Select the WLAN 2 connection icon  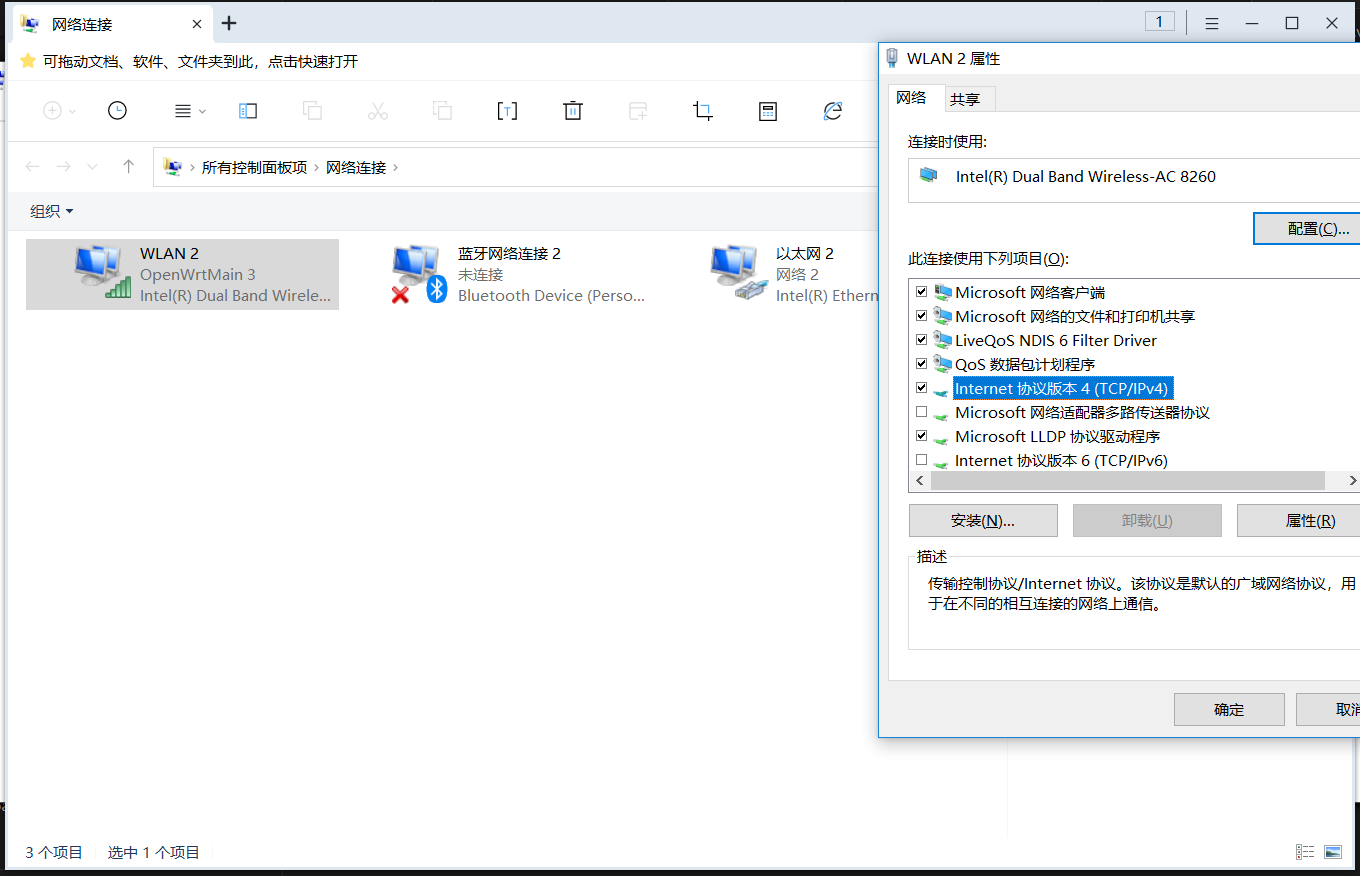[103, 273]
